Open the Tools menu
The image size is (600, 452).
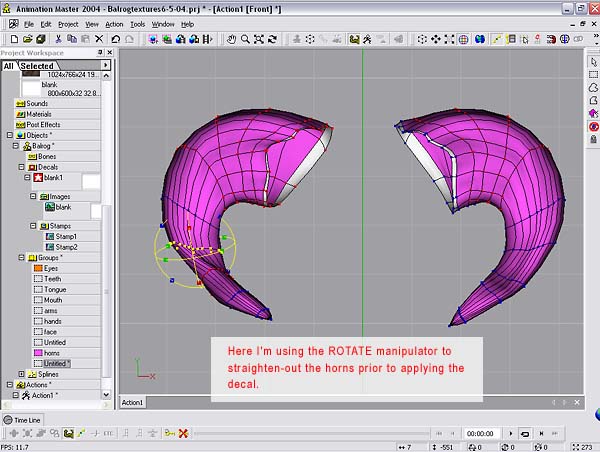(x=138, y=23)
